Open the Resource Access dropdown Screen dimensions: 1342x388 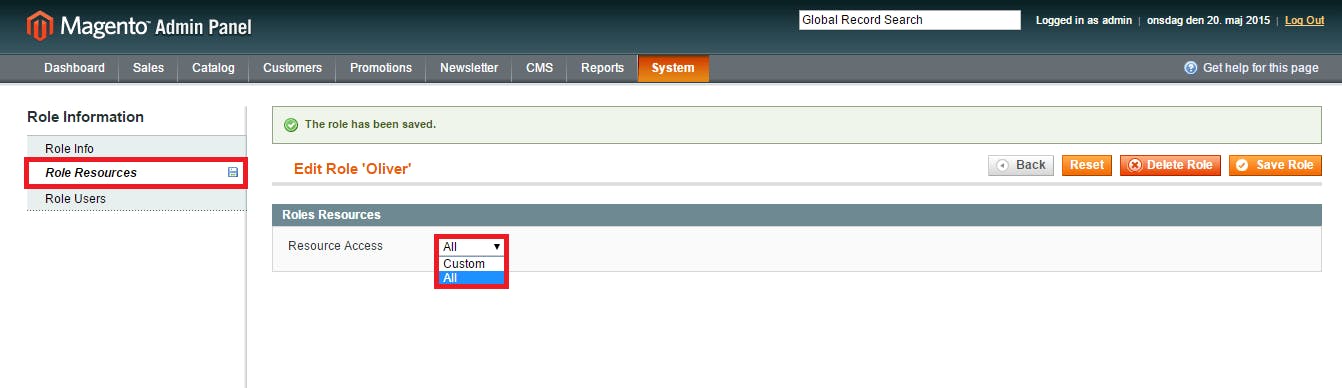point(471,246)
